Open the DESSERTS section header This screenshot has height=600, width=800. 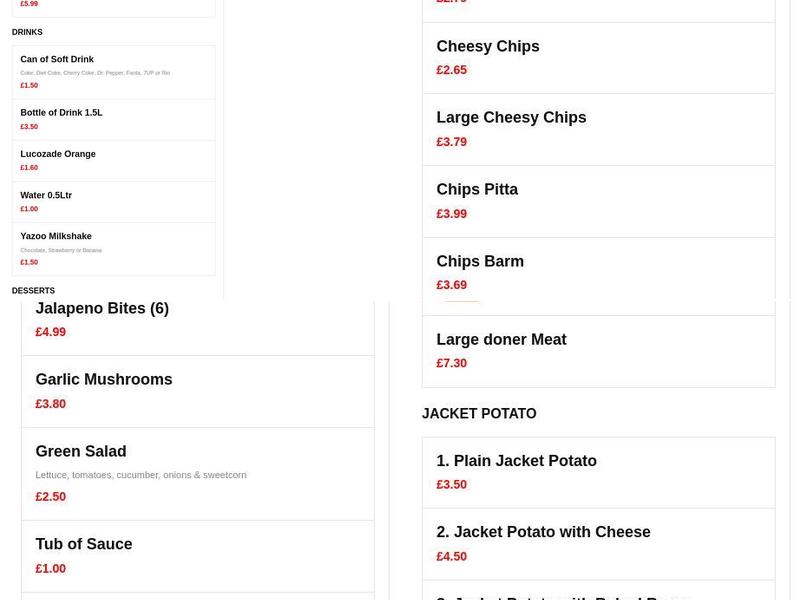33,290
